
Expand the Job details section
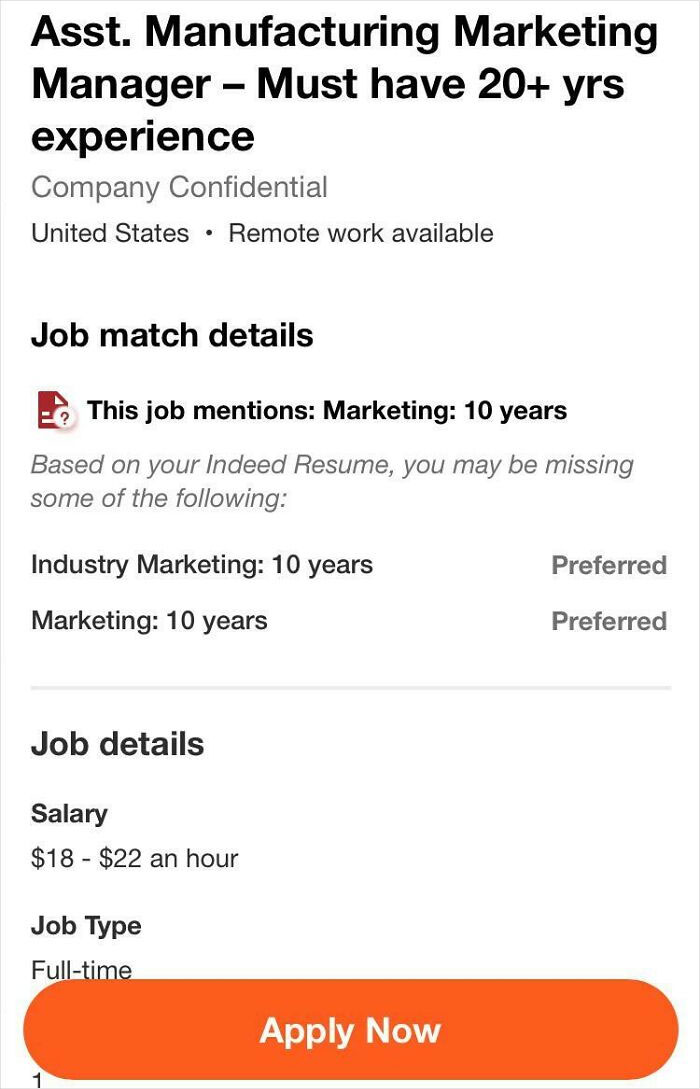click(117, 743)
